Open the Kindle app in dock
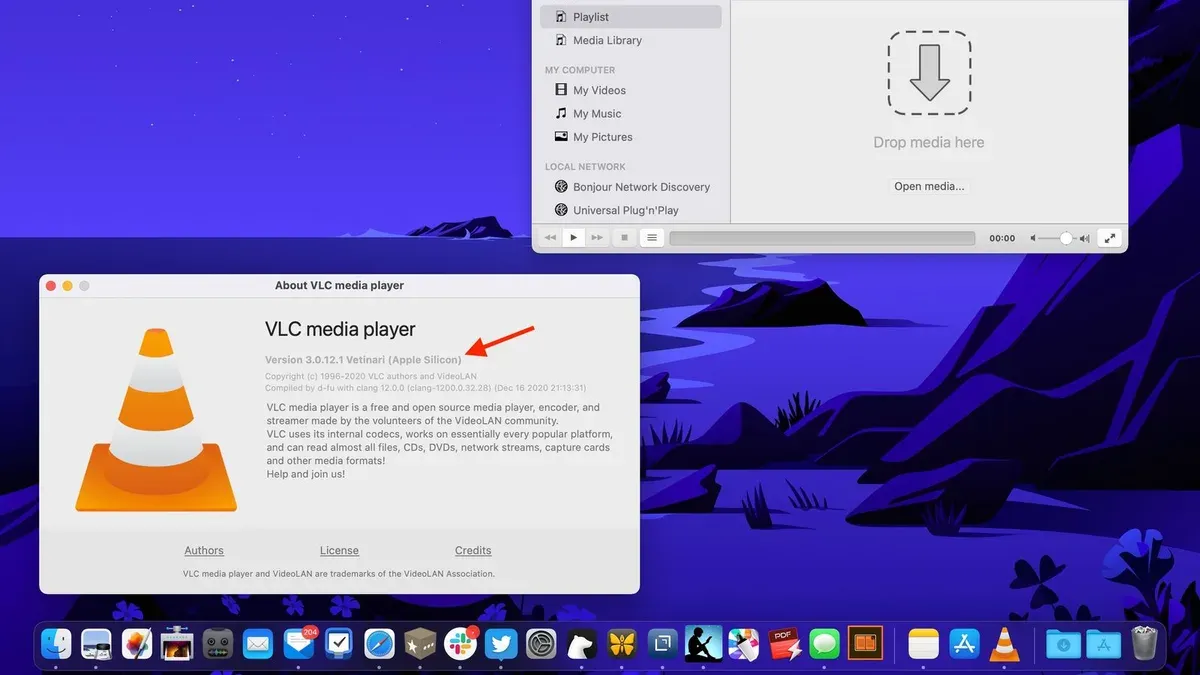This screenshot has height=675, width=1200. tap(703, 645)
